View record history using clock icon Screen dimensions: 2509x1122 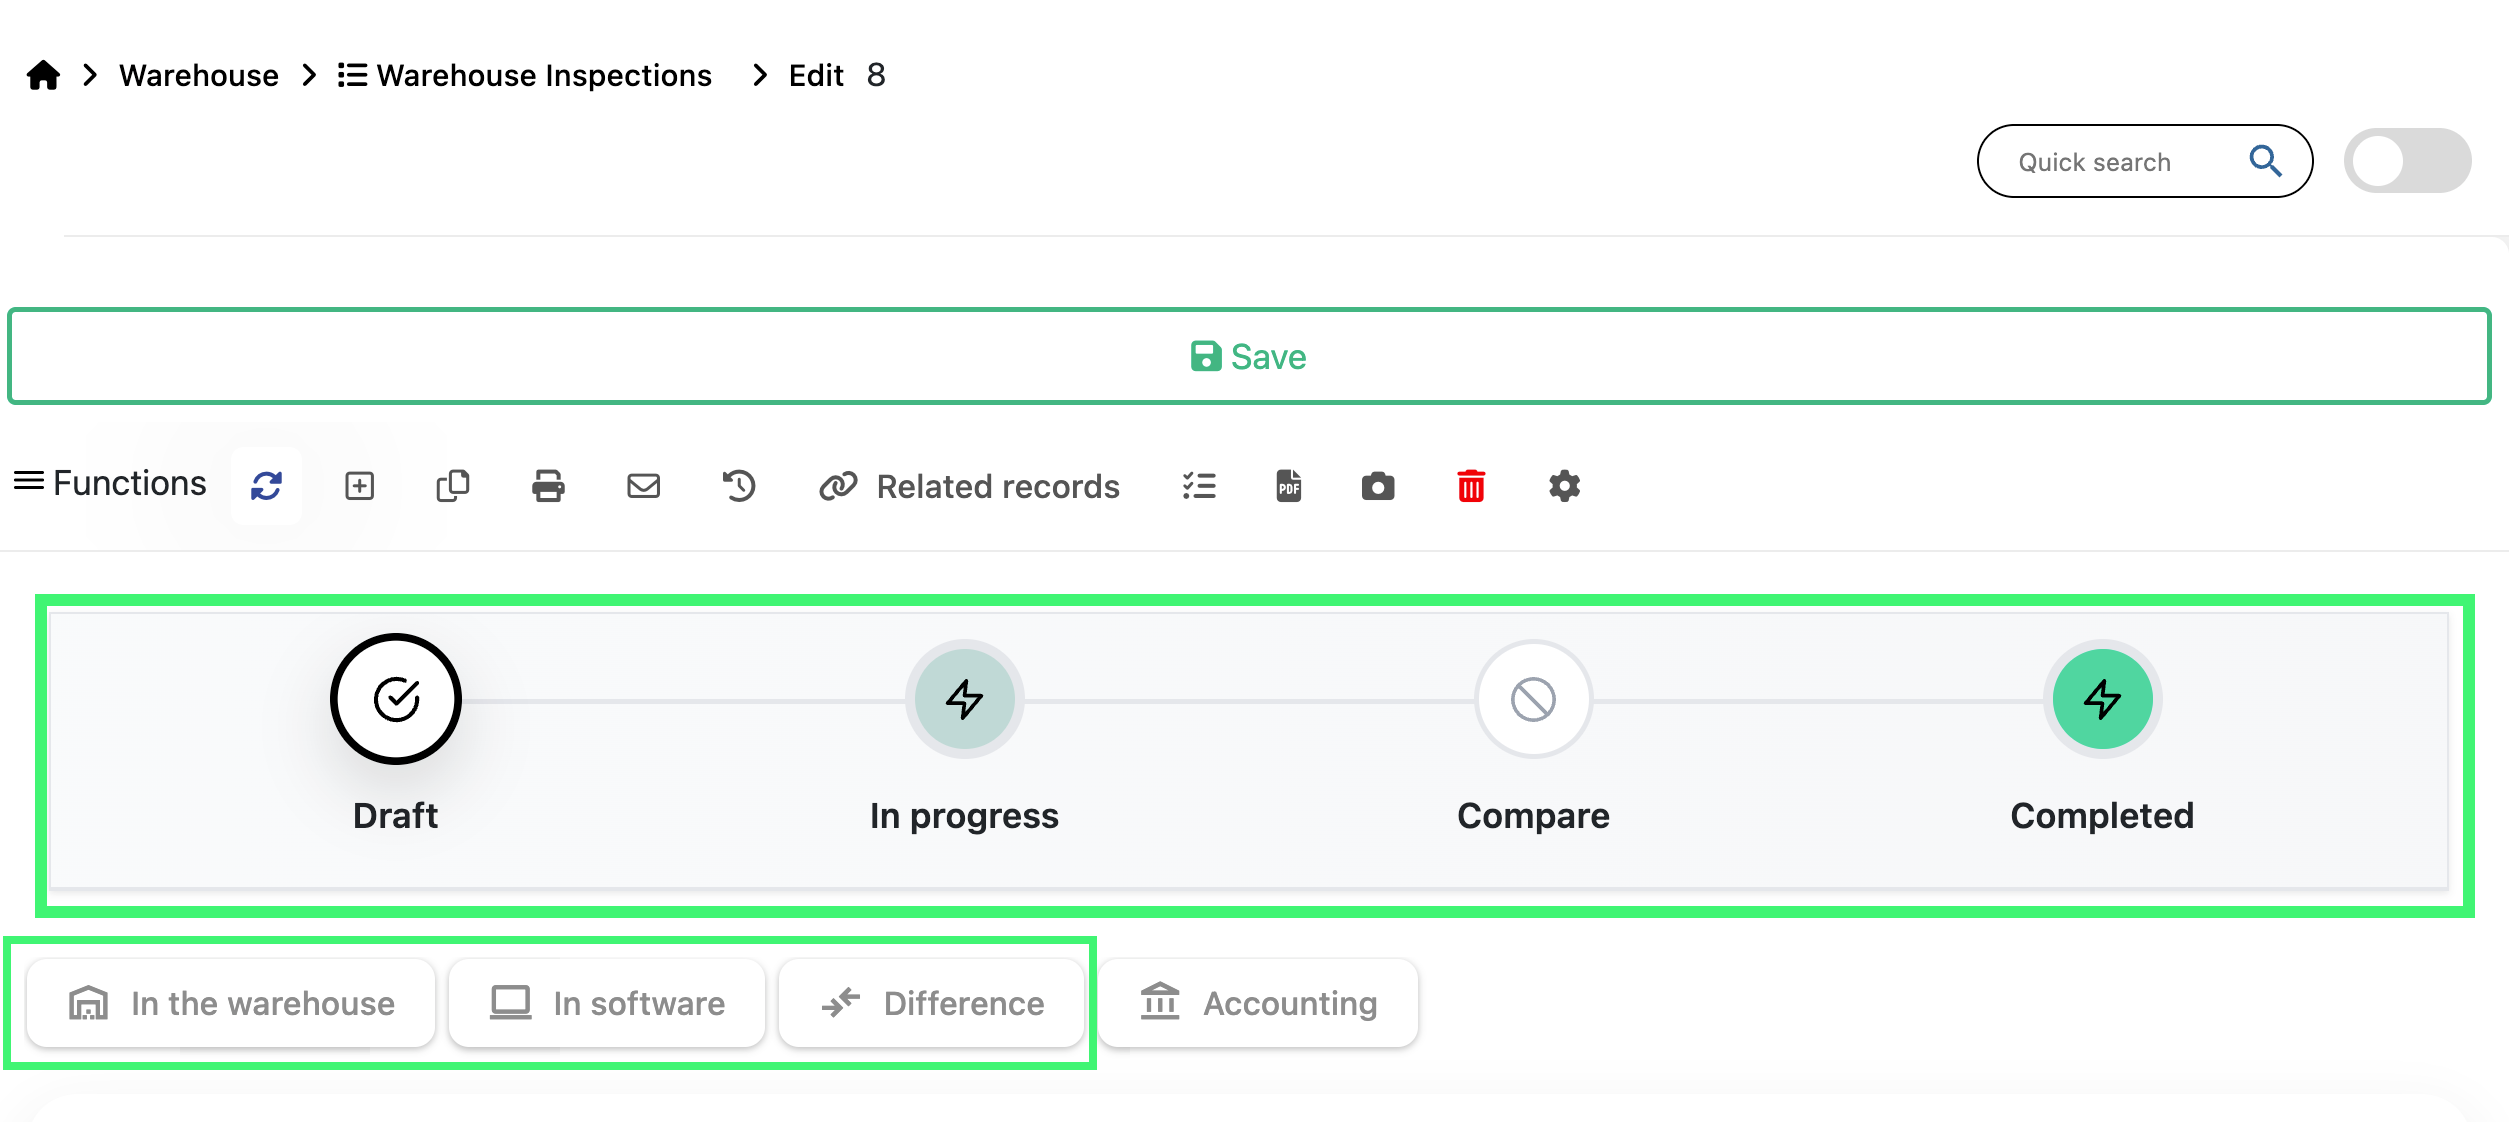(739, 486)
